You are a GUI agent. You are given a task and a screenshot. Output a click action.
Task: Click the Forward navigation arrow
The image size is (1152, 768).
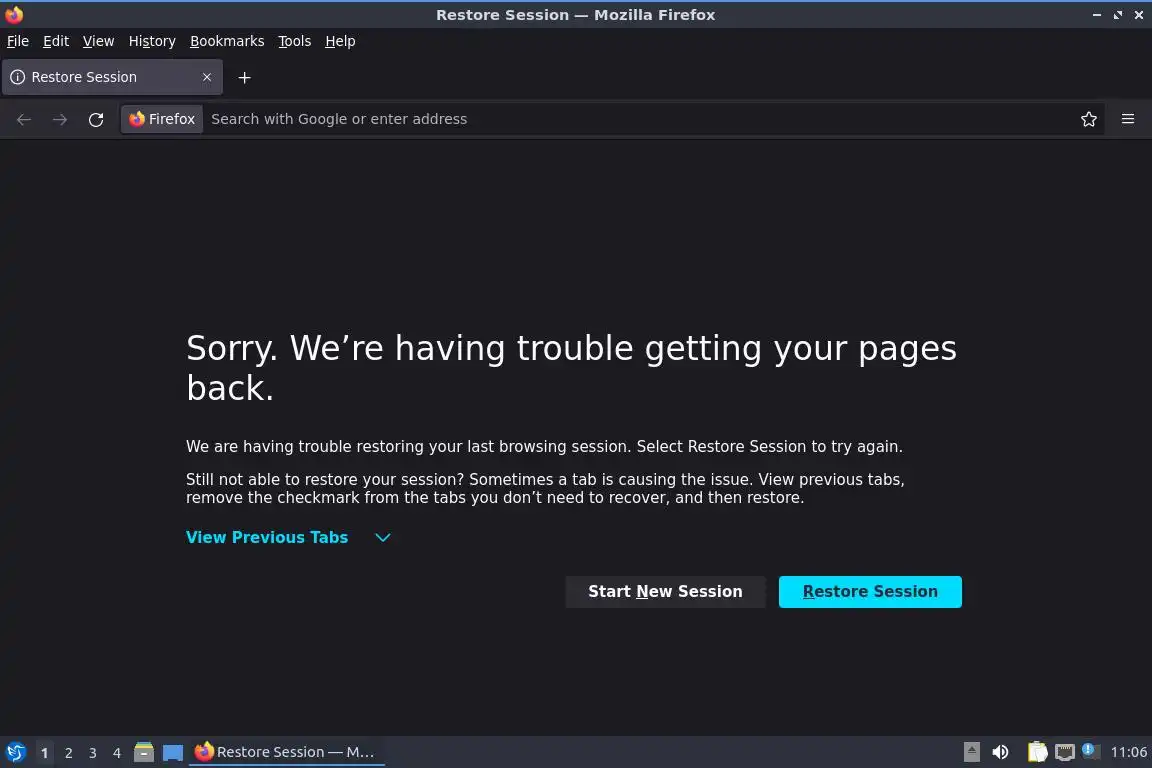[60, 119]
